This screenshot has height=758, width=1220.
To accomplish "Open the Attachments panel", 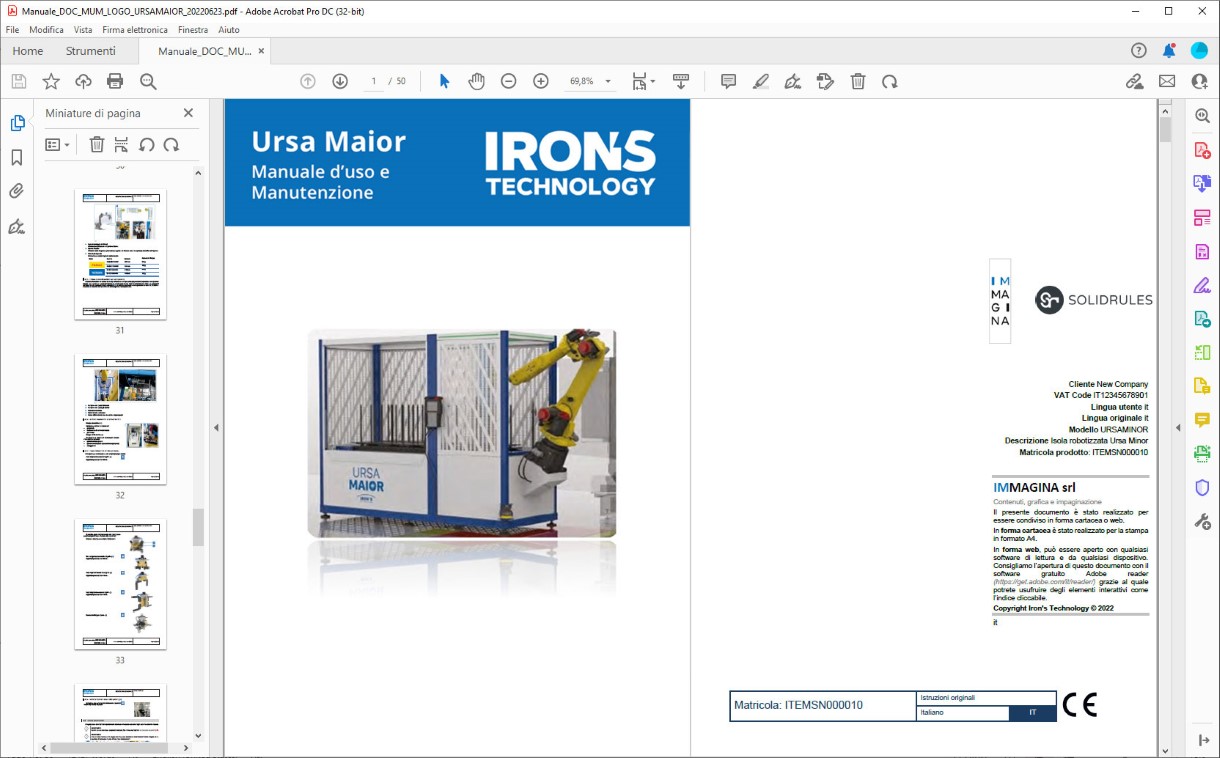I will pos(18,191).
